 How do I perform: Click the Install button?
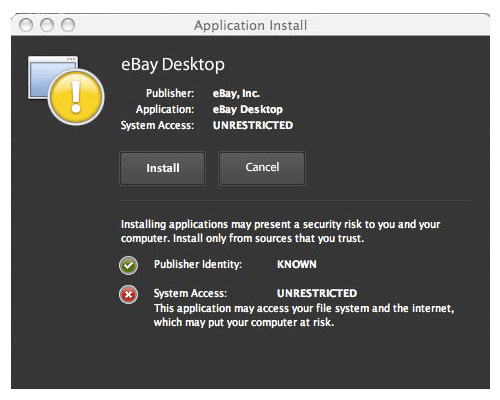coord(163,168)
